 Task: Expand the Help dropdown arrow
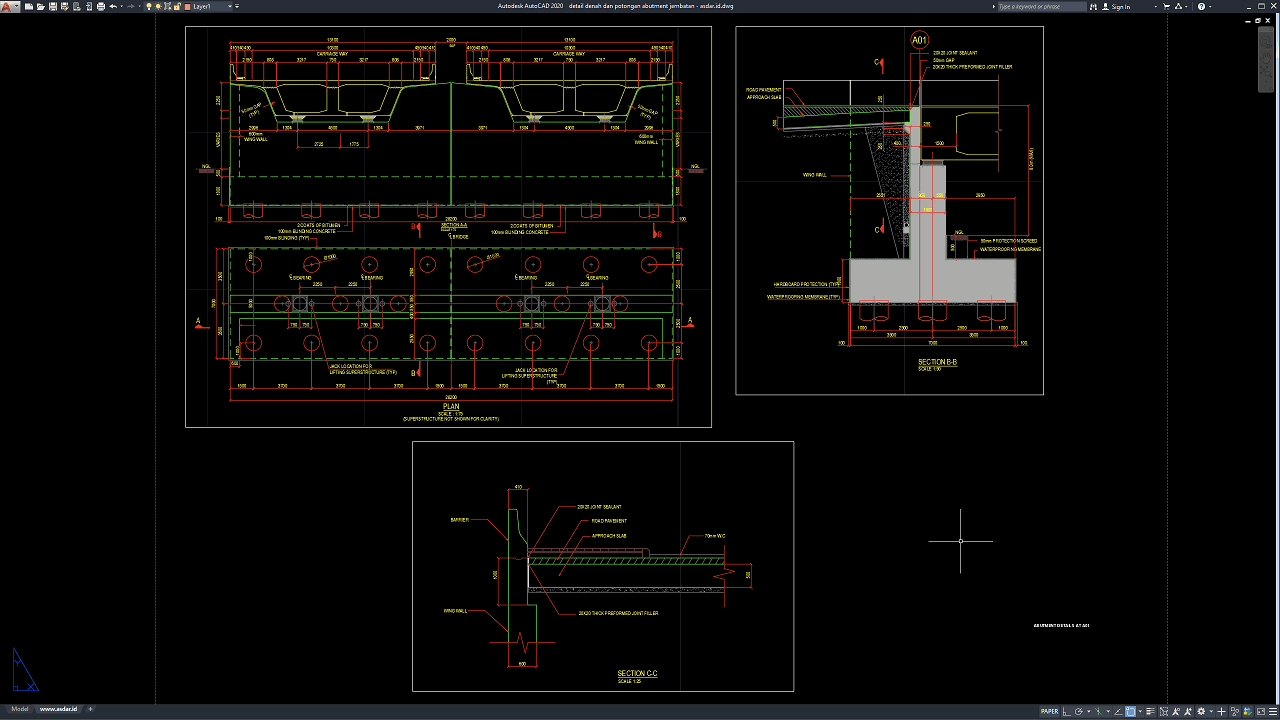pyautogui.click(x=1209, y=6)
